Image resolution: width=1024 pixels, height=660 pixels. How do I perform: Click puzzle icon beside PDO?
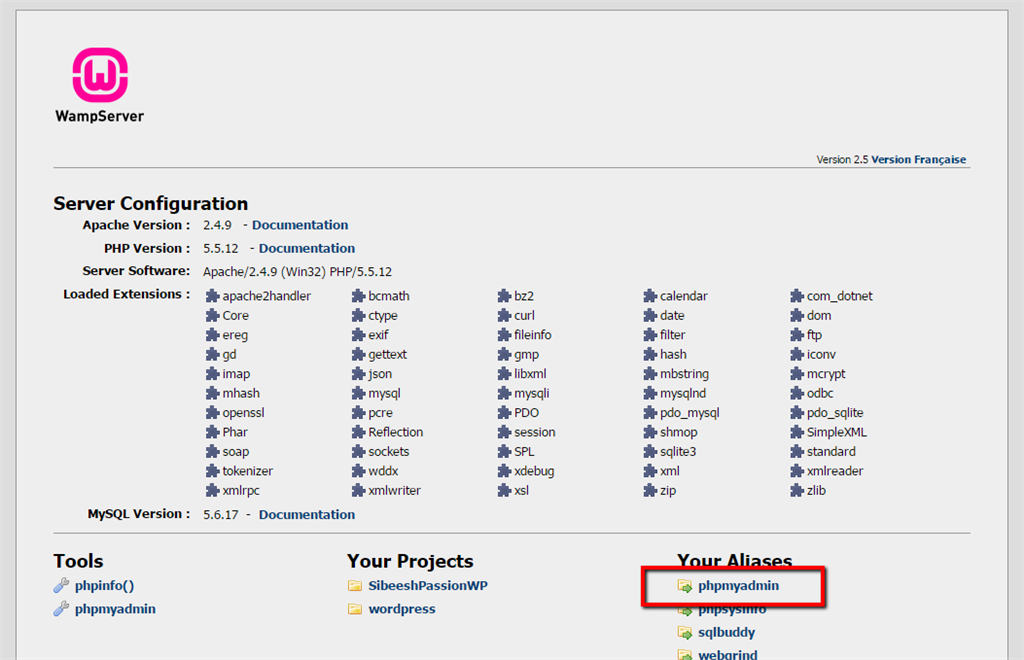click(x=504, y=413)
